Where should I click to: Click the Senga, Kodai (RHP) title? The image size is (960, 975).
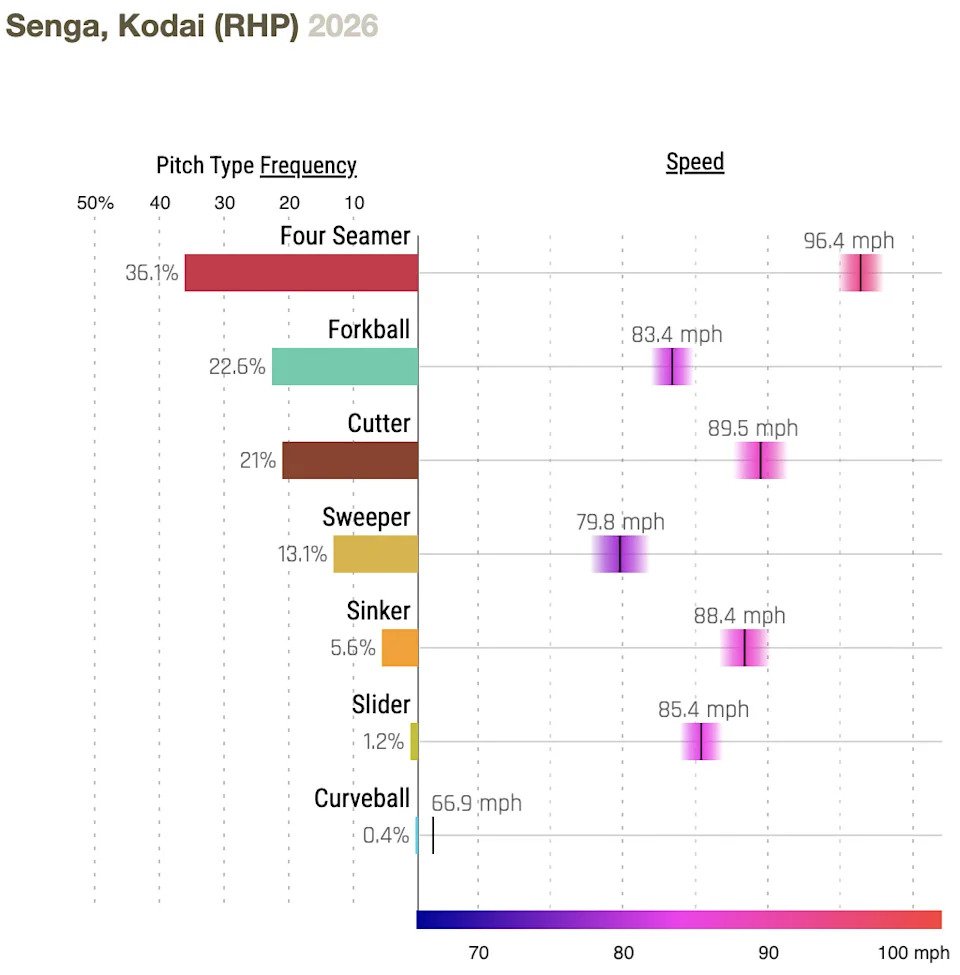click(x=152, y=26)
